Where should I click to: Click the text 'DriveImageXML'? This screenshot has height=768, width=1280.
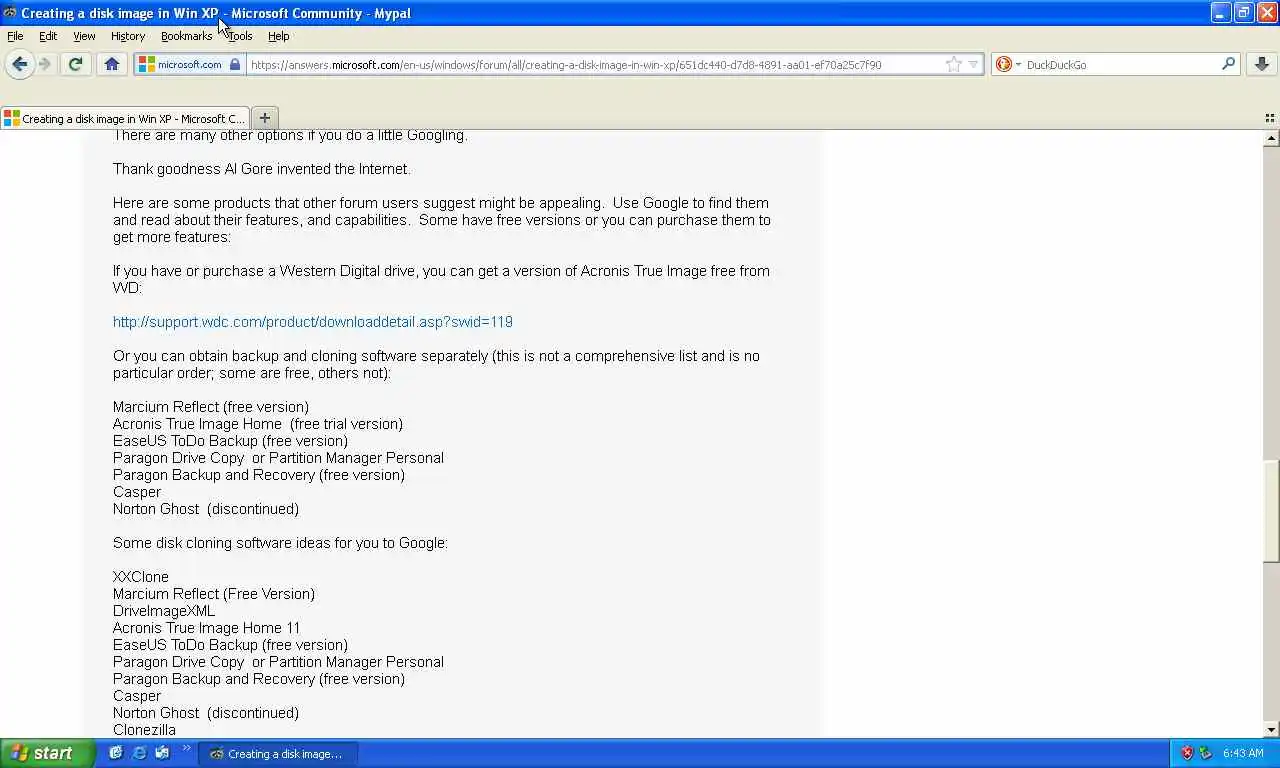coord(164,611)
